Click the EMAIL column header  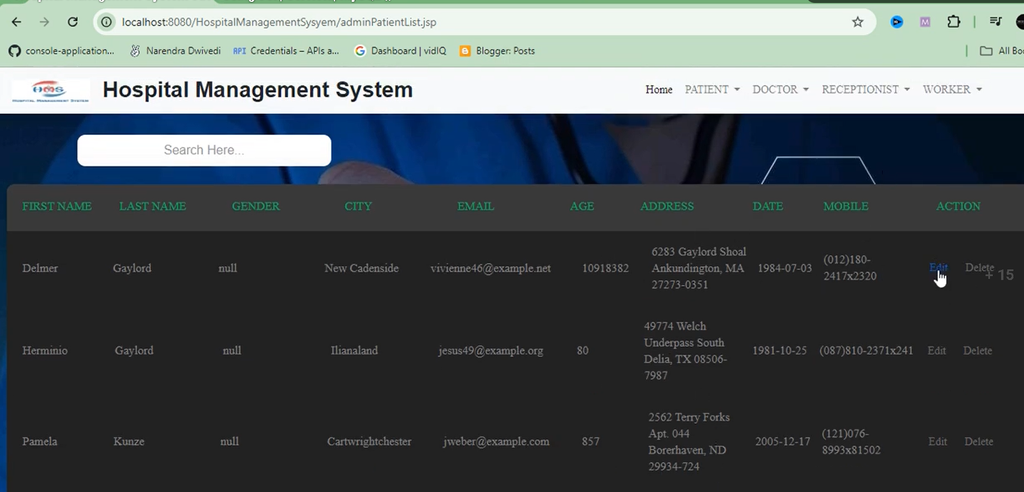[475, 206]
